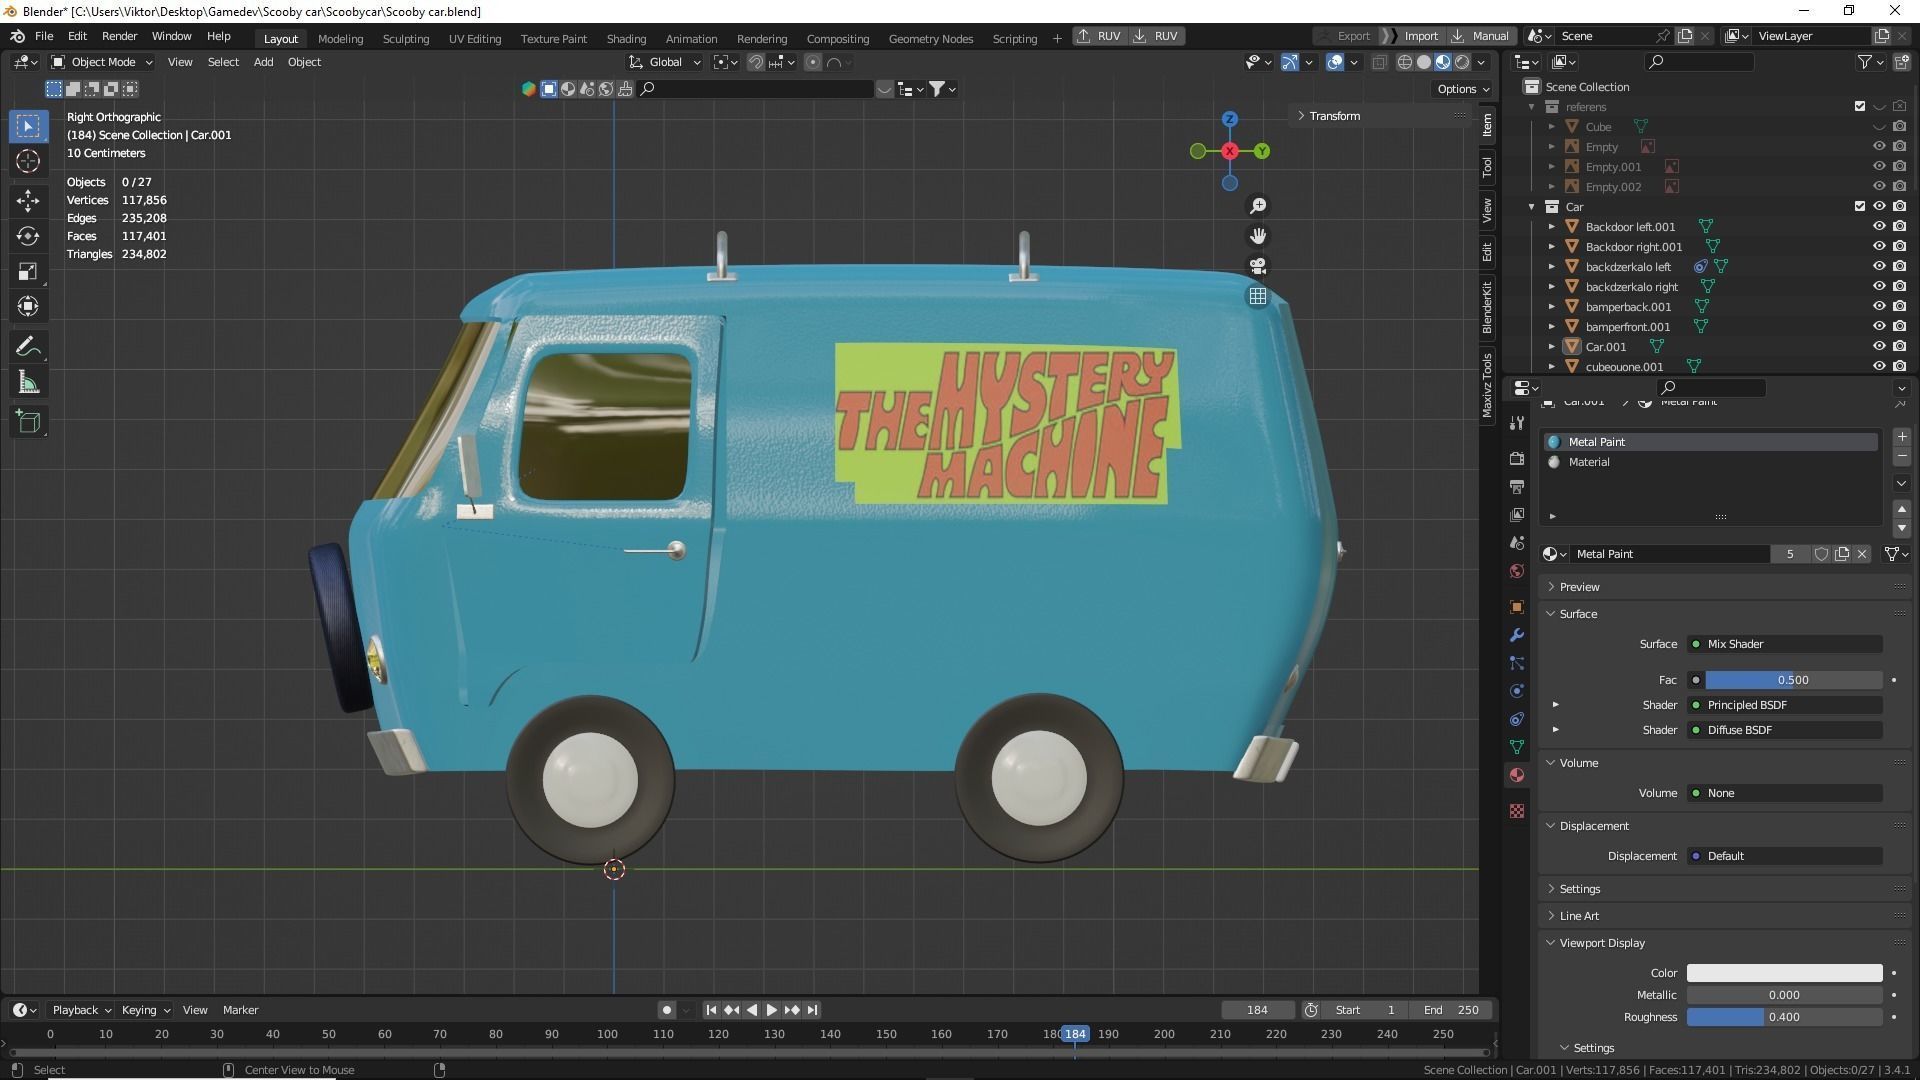Open the Modifiers wrench properties tab
Screen dimensions: 1920x1080
point(1517,635)
